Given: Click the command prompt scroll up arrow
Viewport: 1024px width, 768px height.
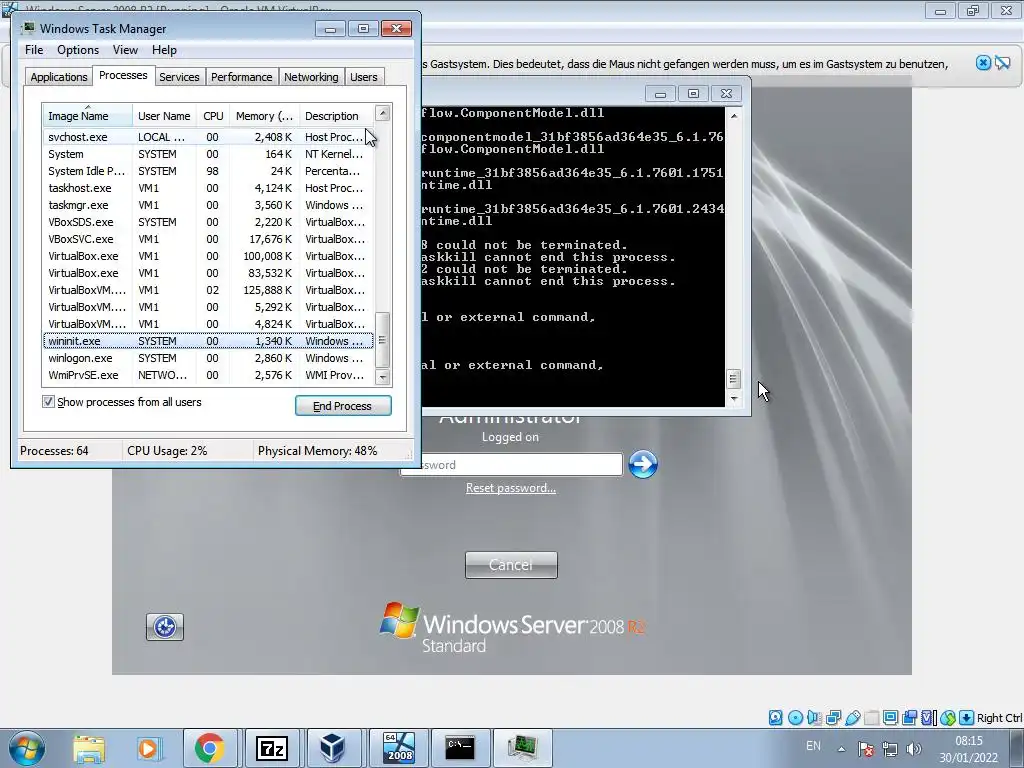Looking at the screenshot, I should 733,116.
